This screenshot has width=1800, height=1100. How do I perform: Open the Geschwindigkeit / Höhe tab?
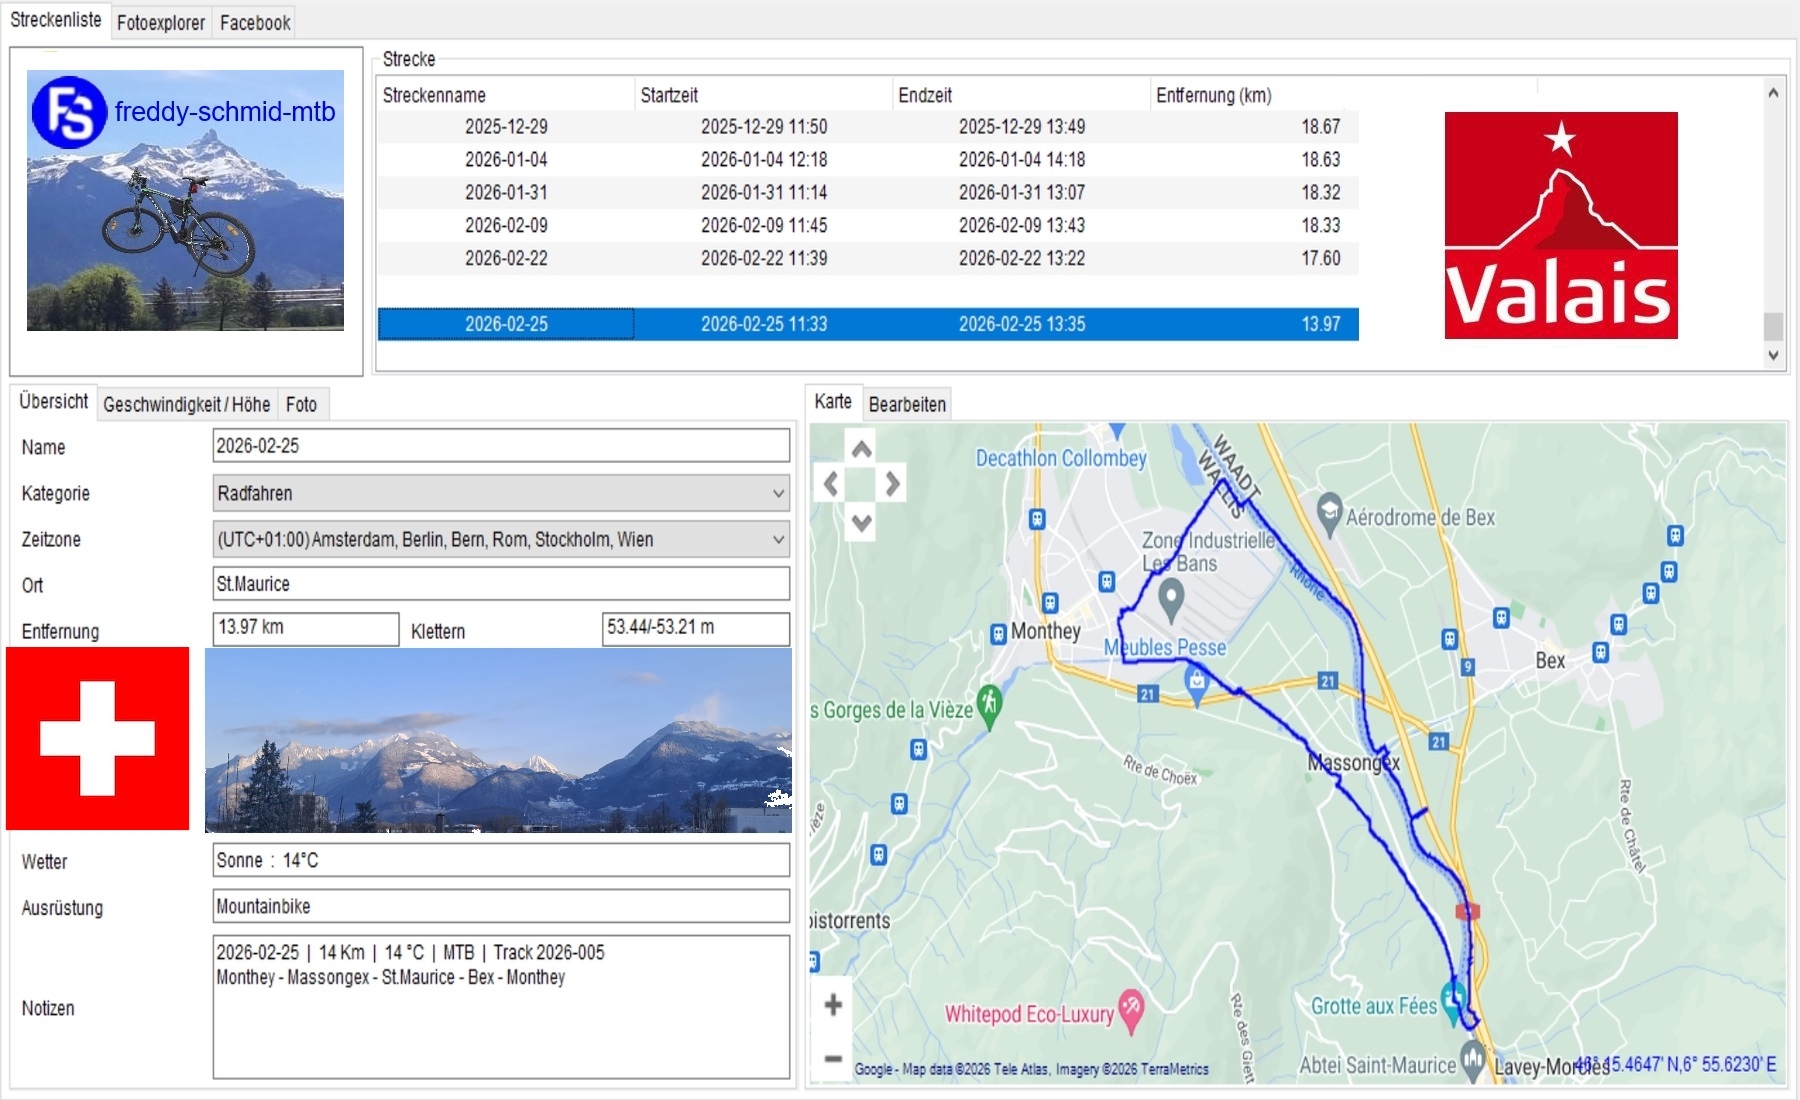pyautogui.click(x=187, y=404)
